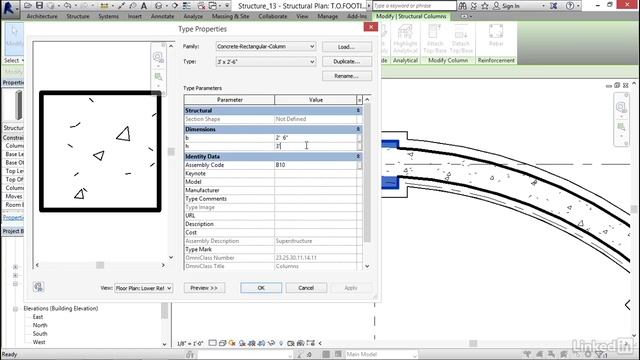This screenshot has height=360, width=640.
Task: Click the small checkbox beside Assembly Code value
Action: 359,165
